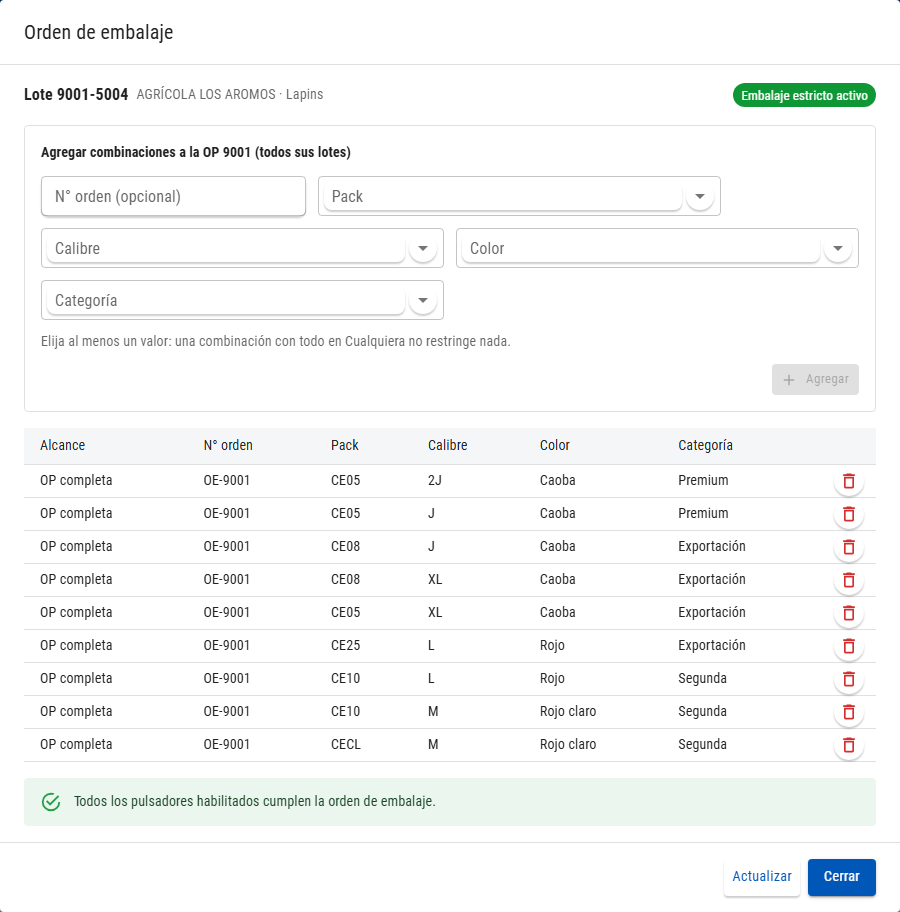Click the Color column header in table
Image resolution: width=900 pixels, height=912 pixels.
[x=555, y=446]
